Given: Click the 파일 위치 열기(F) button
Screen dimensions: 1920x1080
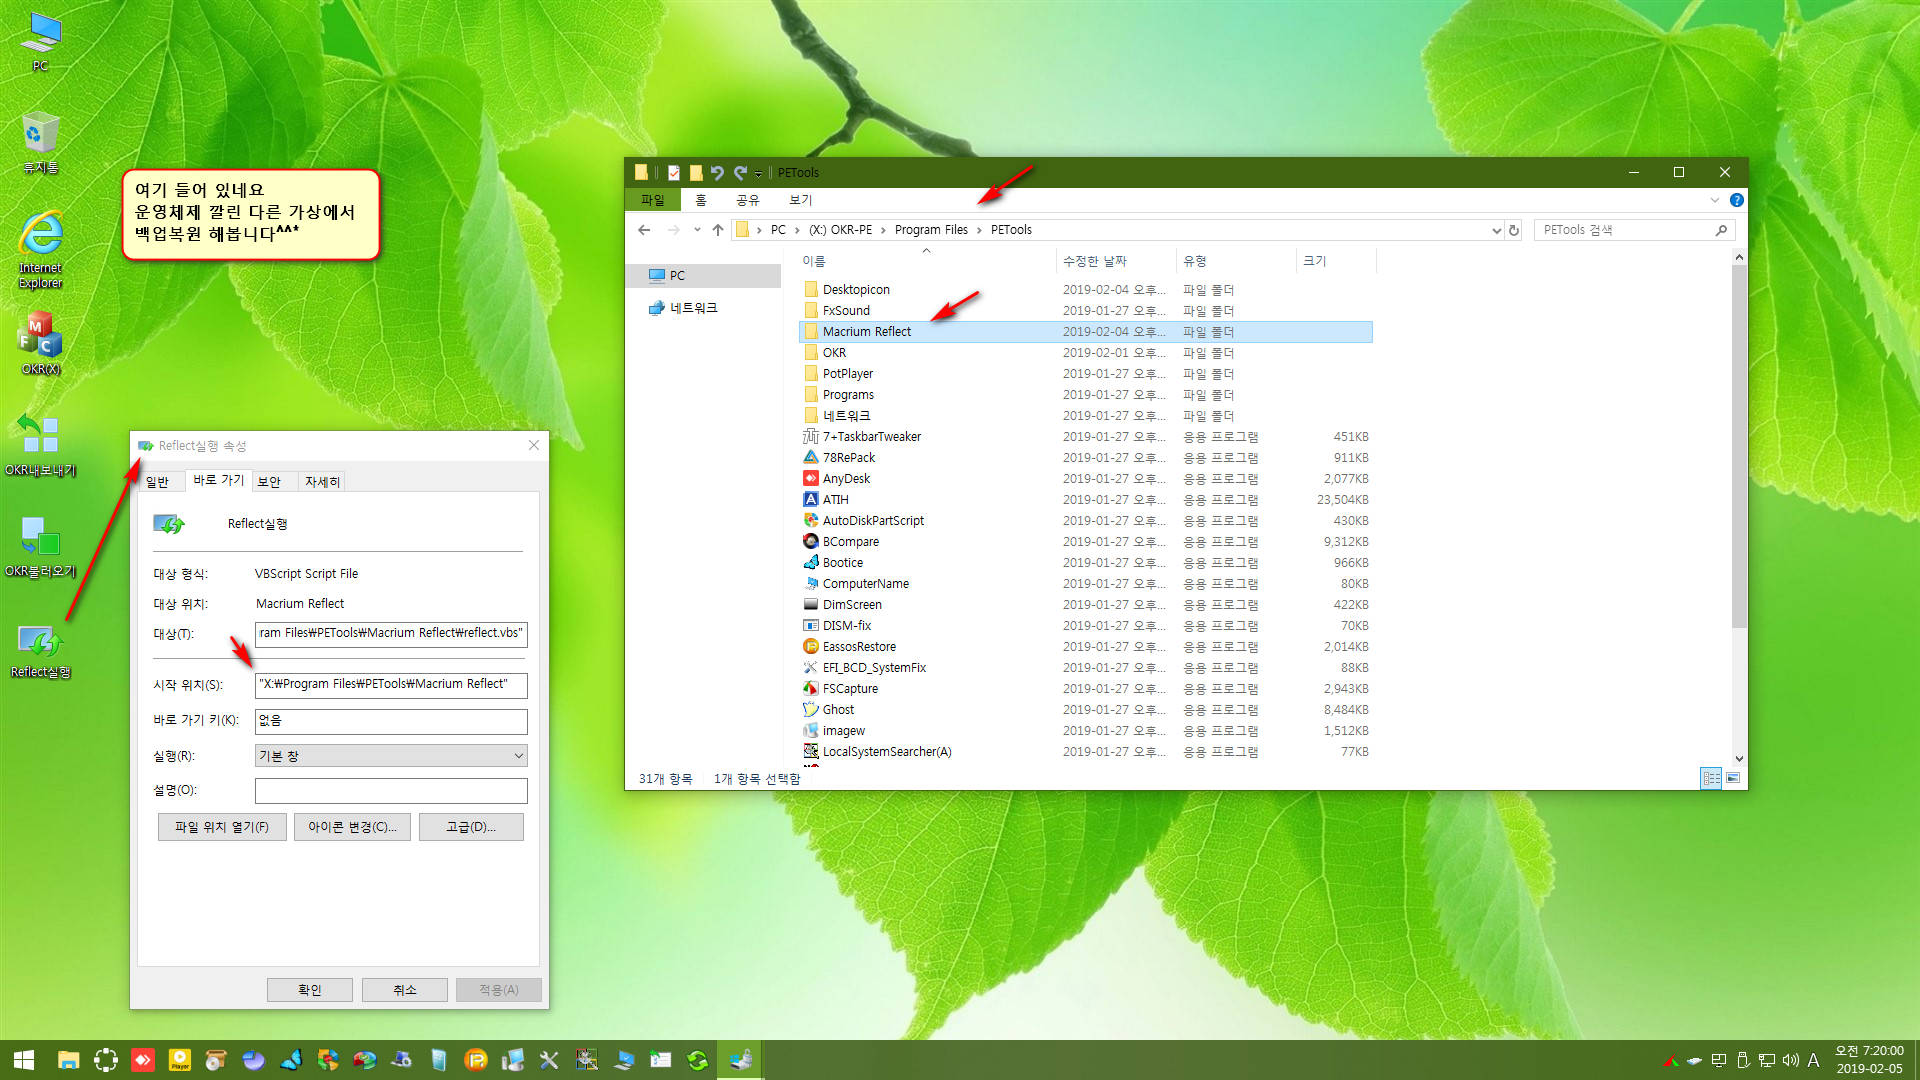Looking at the screenshot, I should click(222, 827).
